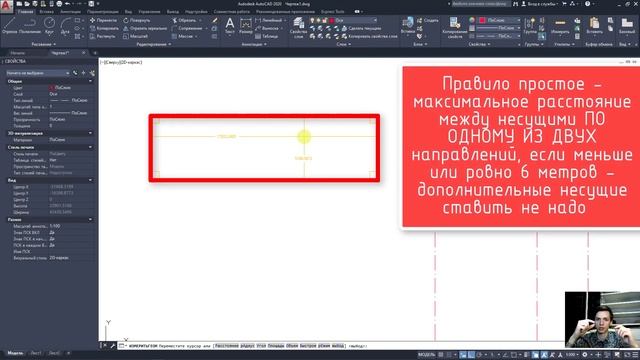Collapse the Стиль печати properties section
Viewport: 640px width, 360px height.
click(x=90, y=147)
